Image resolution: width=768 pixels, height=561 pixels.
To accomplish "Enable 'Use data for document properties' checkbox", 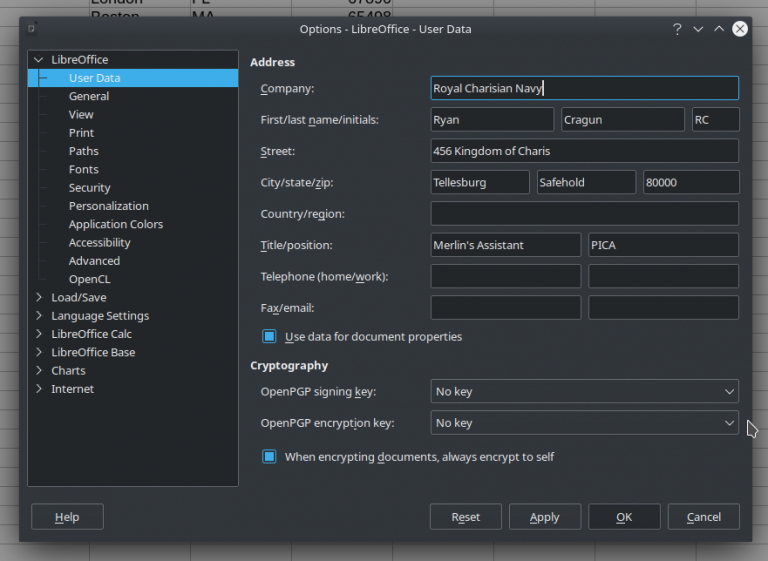I will 269,337.
